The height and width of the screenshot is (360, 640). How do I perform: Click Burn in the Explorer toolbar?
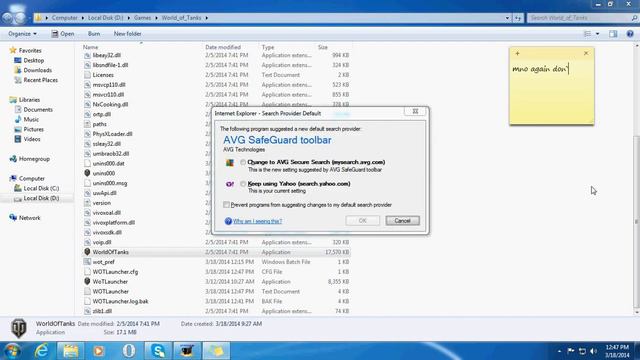pos(94,34)
